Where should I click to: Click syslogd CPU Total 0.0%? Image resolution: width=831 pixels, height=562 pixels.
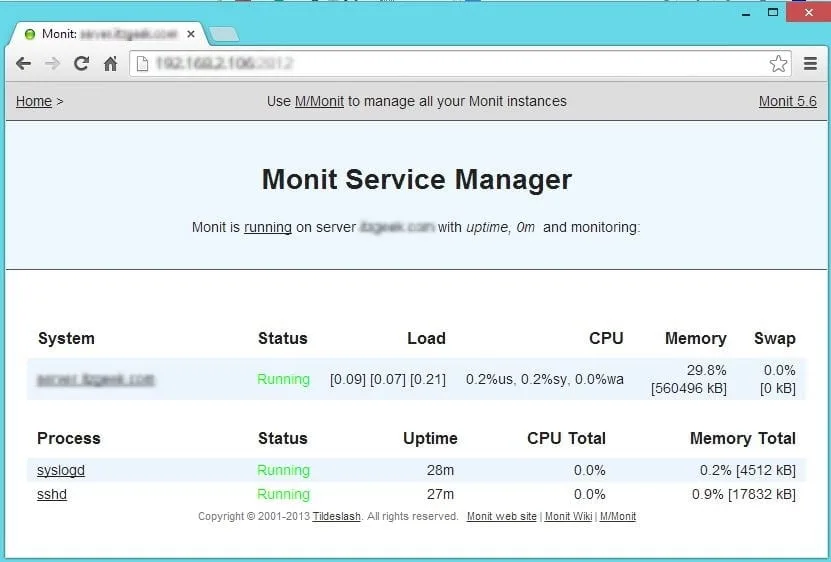[x=590, y=470]
